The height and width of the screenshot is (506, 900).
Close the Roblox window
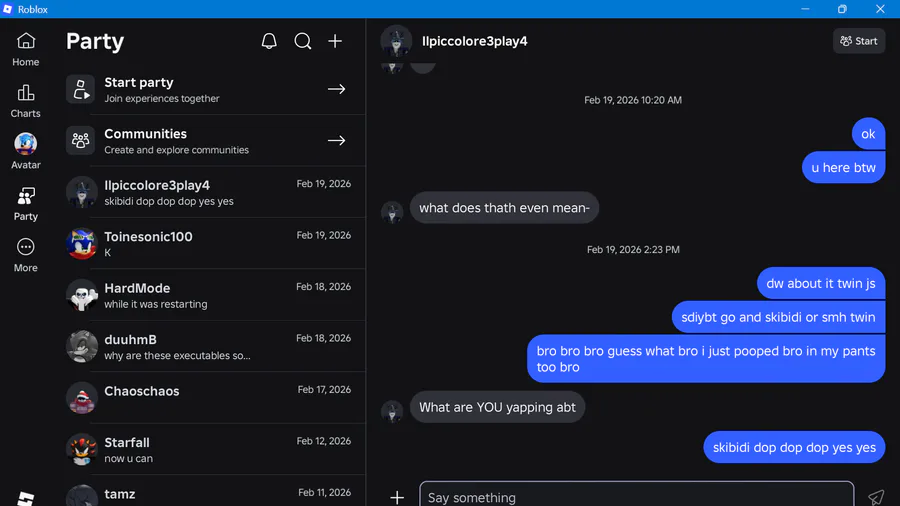pyautogui.click(x=880, y=9)
